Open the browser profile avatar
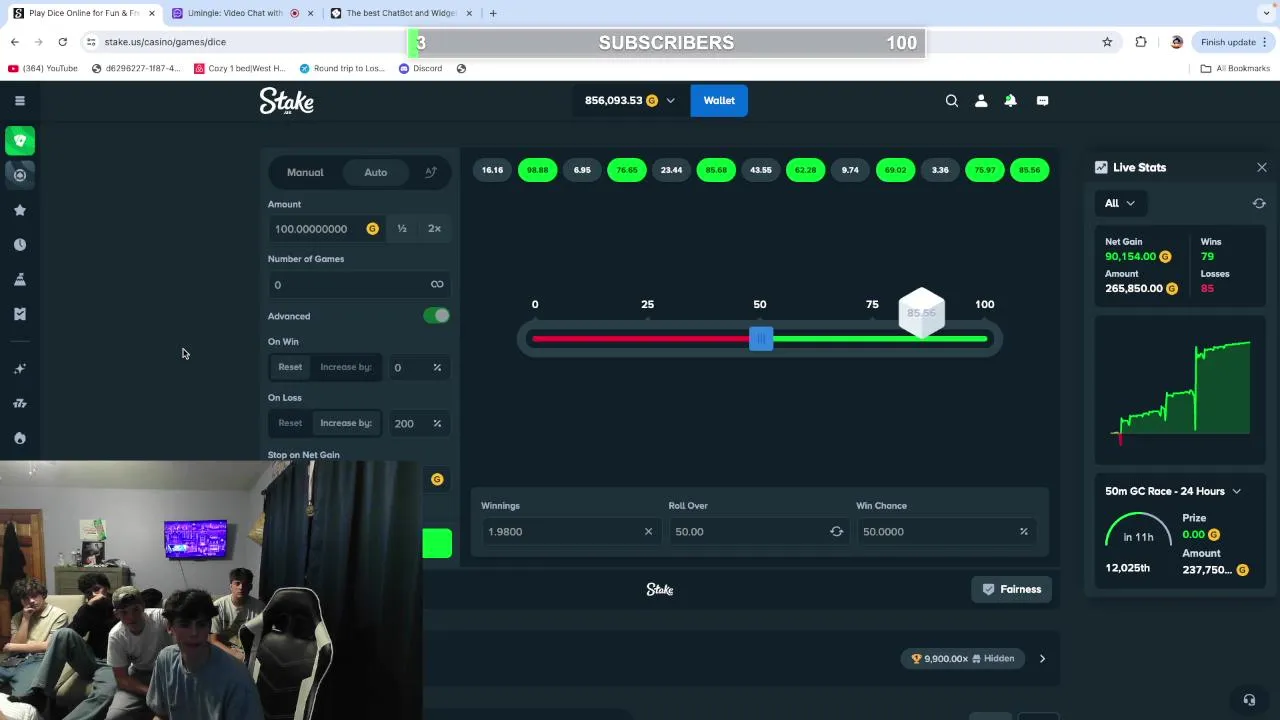 point(1176,42)
